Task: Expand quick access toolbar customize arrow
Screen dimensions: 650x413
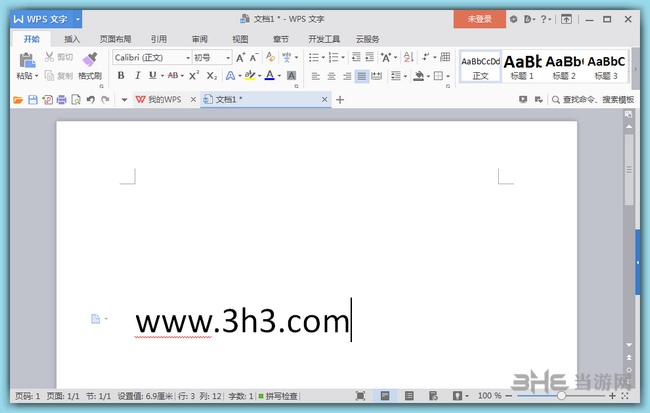Action: point(124,100)
